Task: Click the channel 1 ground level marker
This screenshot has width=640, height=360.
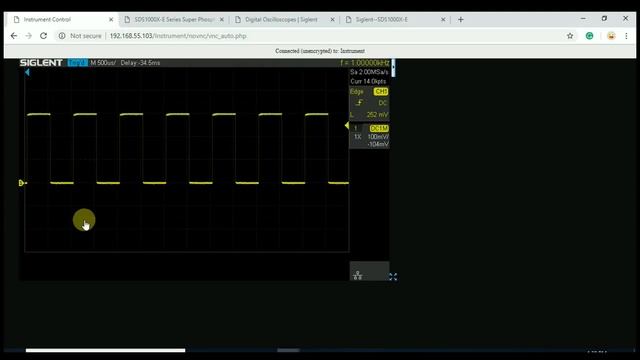Action: pos(22,183)
